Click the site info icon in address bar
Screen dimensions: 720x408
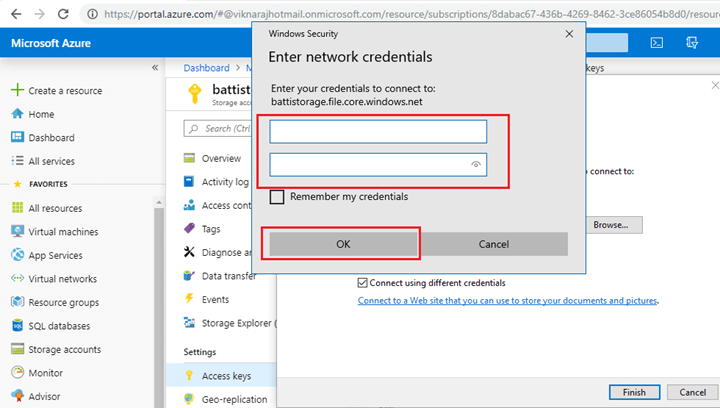[92, 14]
